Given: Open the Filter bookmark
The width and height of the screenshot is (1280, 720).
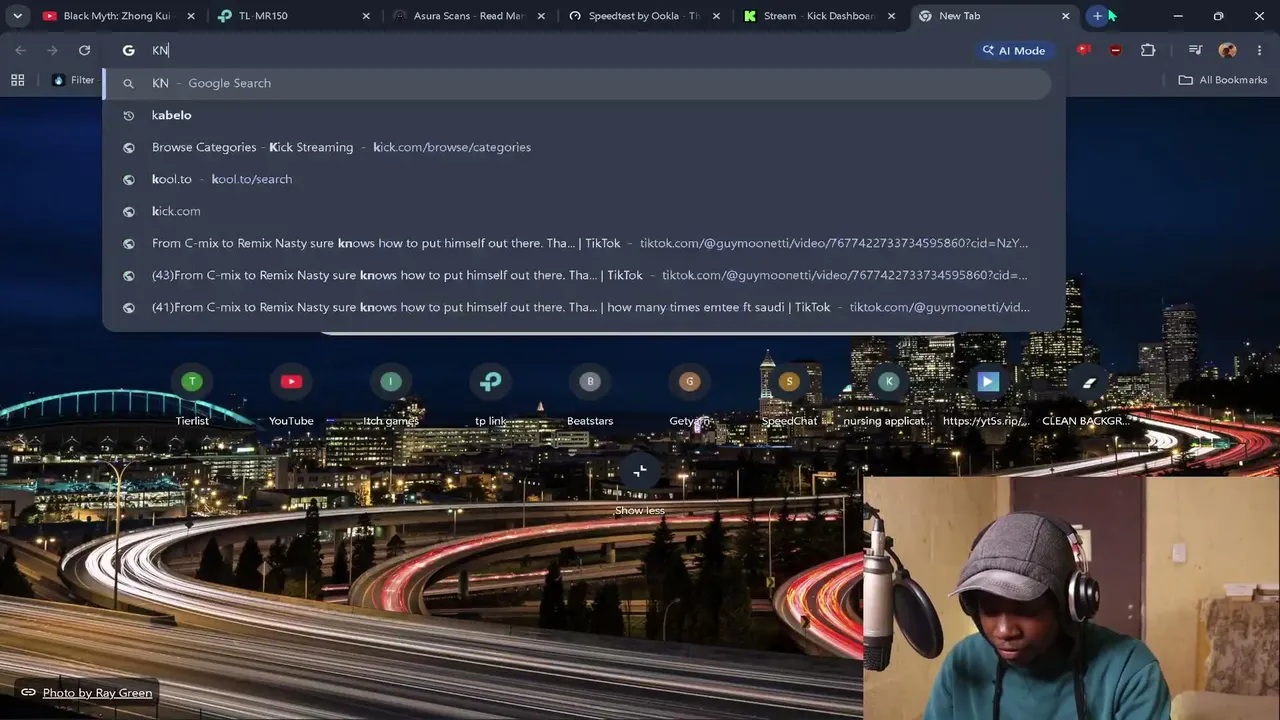Looking at the screenshot, I should tap(73, 80).
